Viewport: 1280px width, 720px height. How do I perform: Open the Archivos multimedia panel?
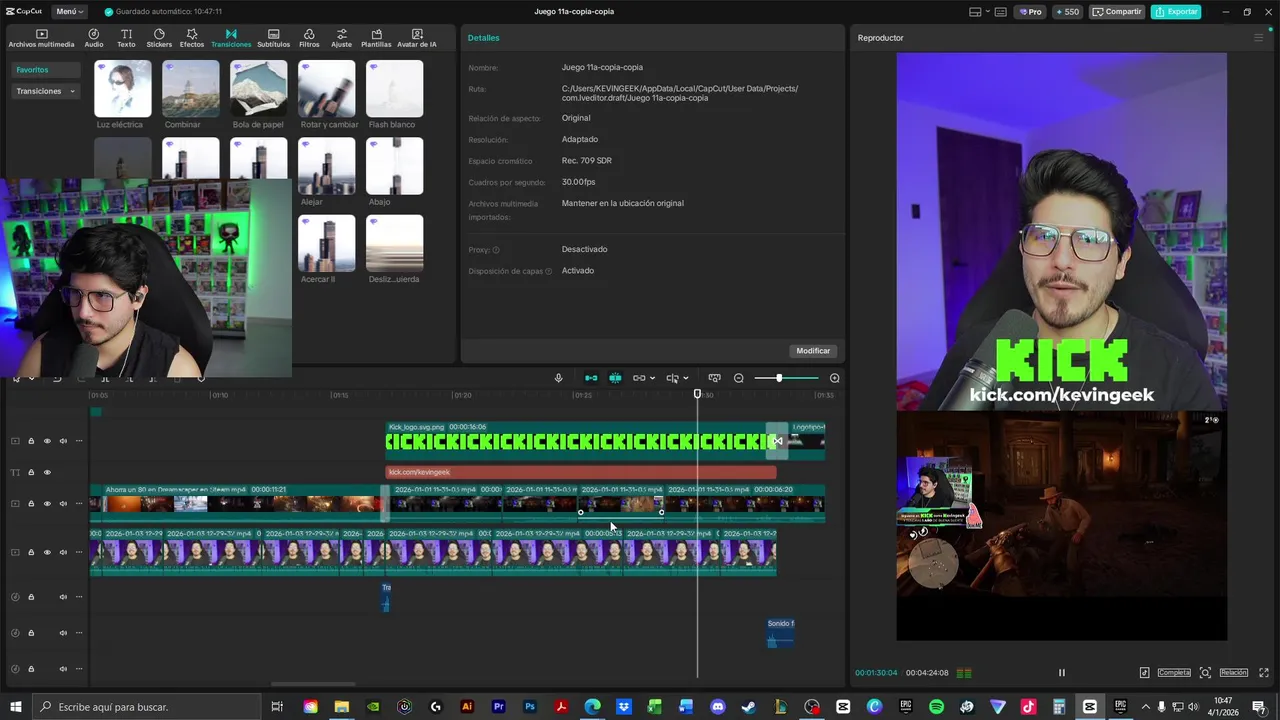point(41,38)
